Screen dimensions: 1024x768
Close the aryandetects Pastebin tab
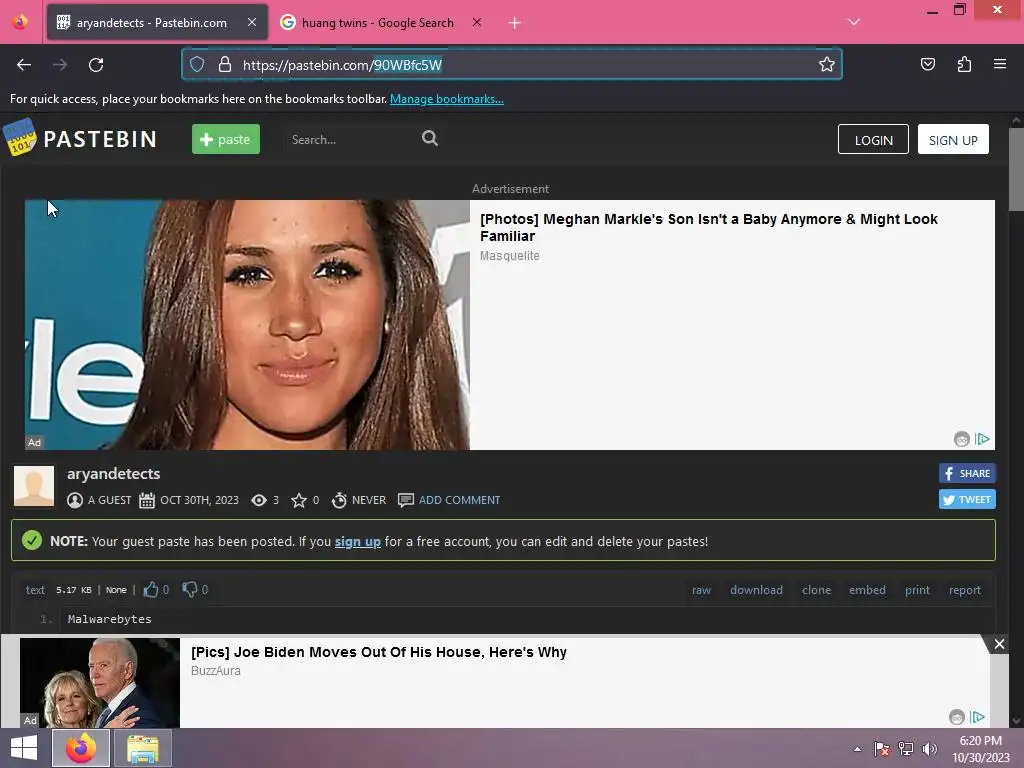[252, 22]
